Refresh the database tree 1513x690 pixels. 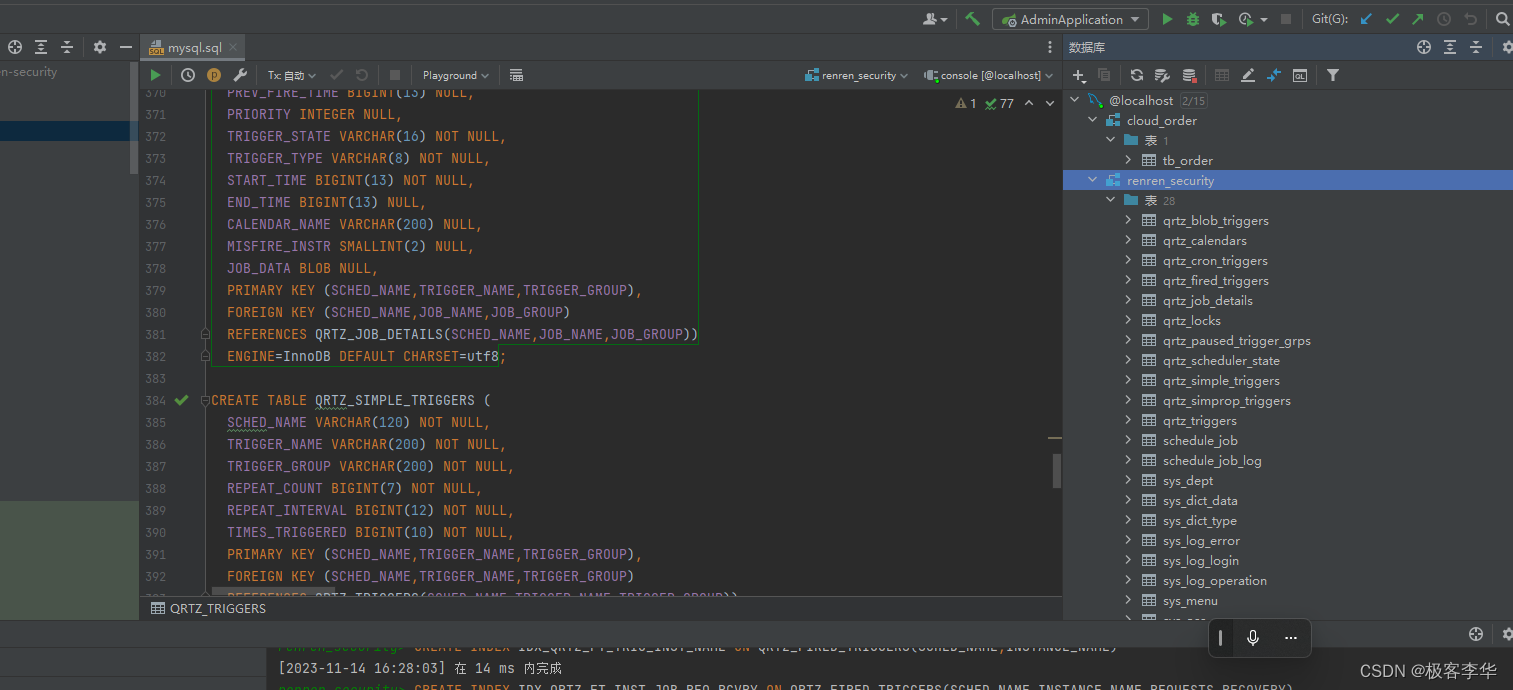tap(1137, 75)
